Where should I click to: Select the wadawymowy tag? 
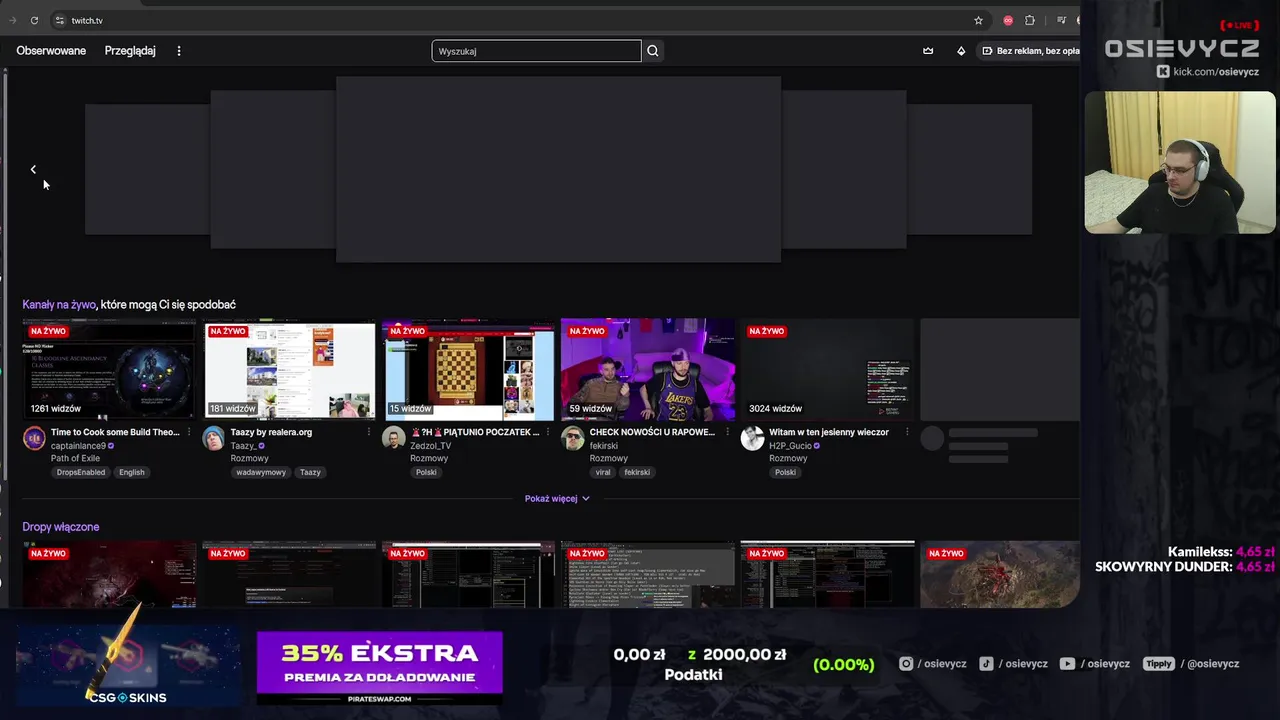point(261,472)
